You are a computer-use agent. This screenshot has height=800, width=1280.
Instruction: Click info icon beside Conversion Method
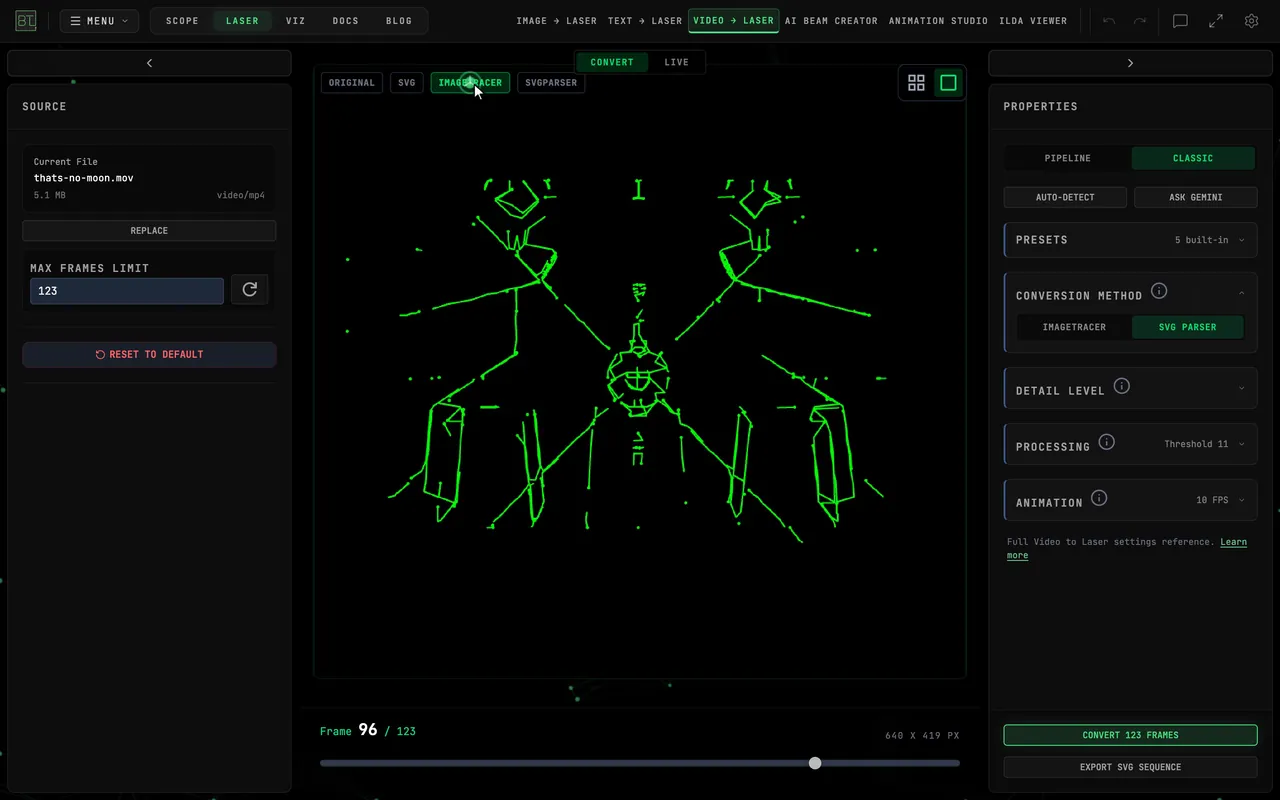(1159, 291)
